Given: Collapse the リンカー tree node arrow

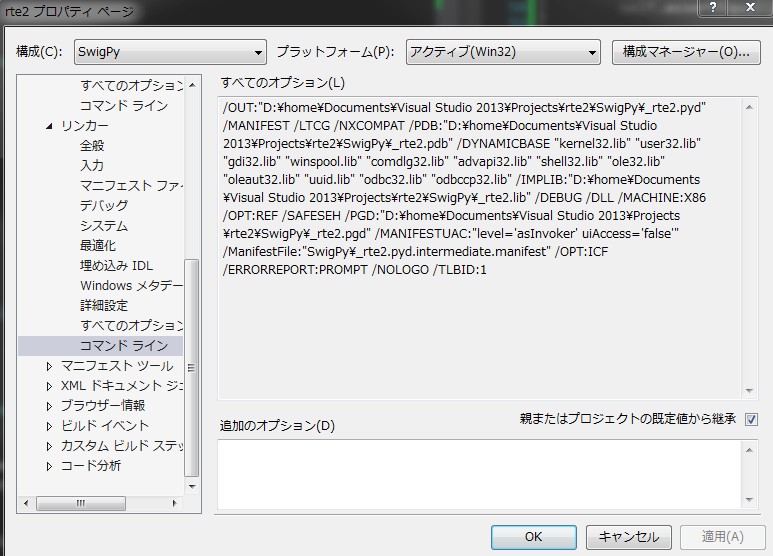Looking at the screenshot, I should [x=49, y=126].
